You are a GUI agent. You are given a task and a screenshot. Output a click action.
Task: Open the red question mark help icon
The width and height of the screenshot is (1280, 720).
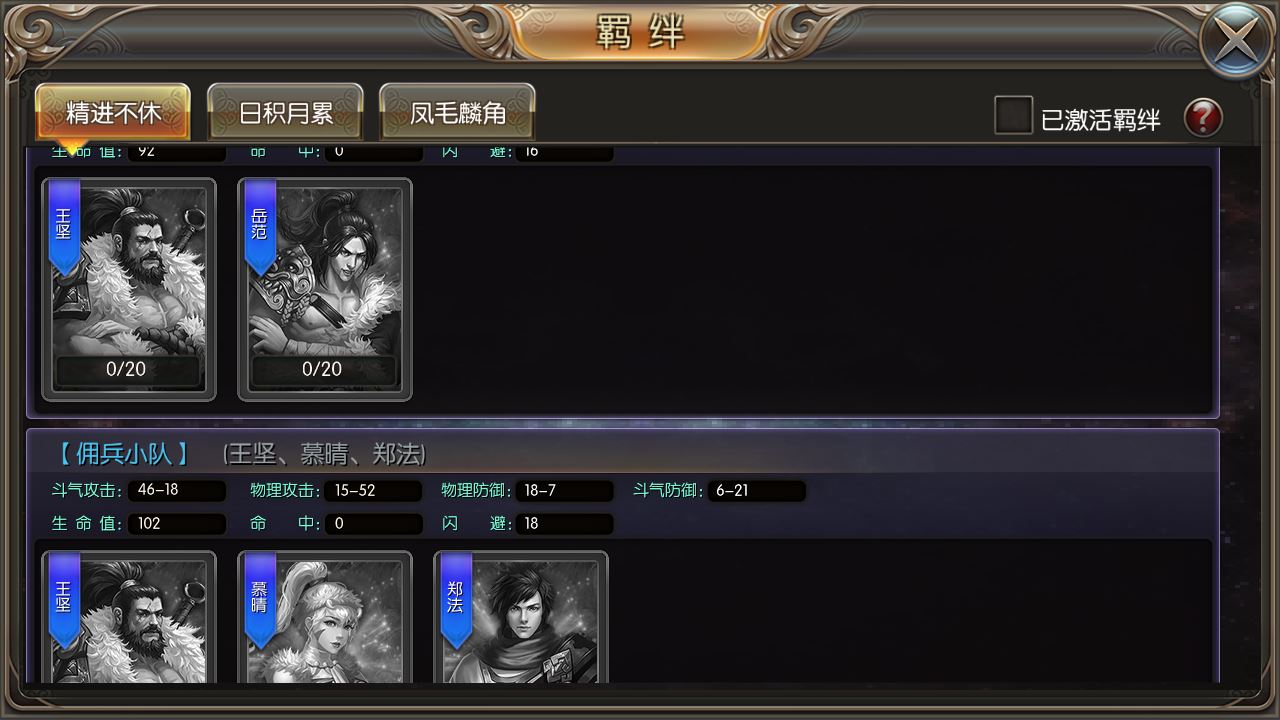[1203, 118]
